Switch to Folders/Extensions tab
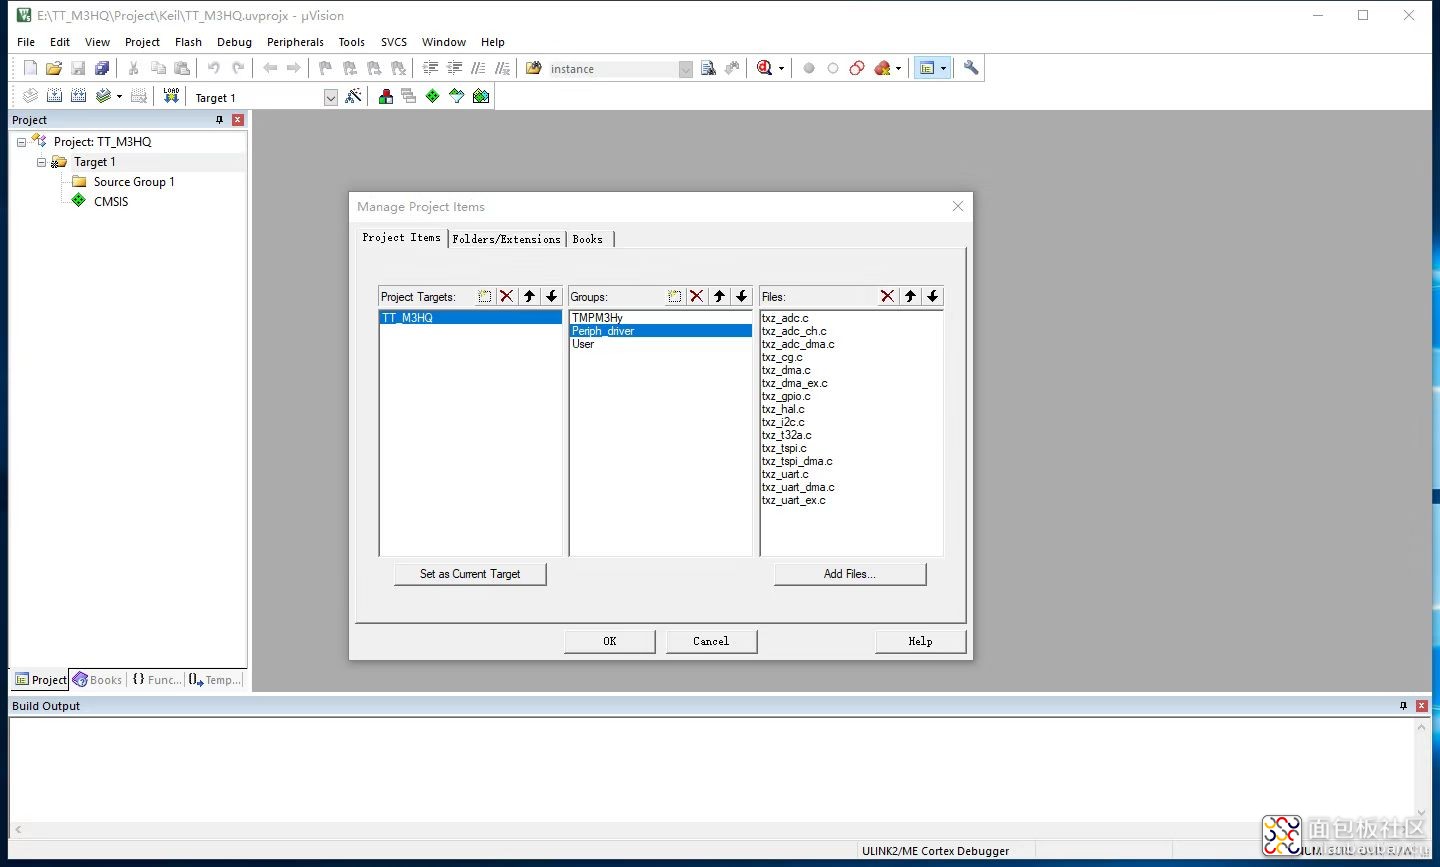 506,239
